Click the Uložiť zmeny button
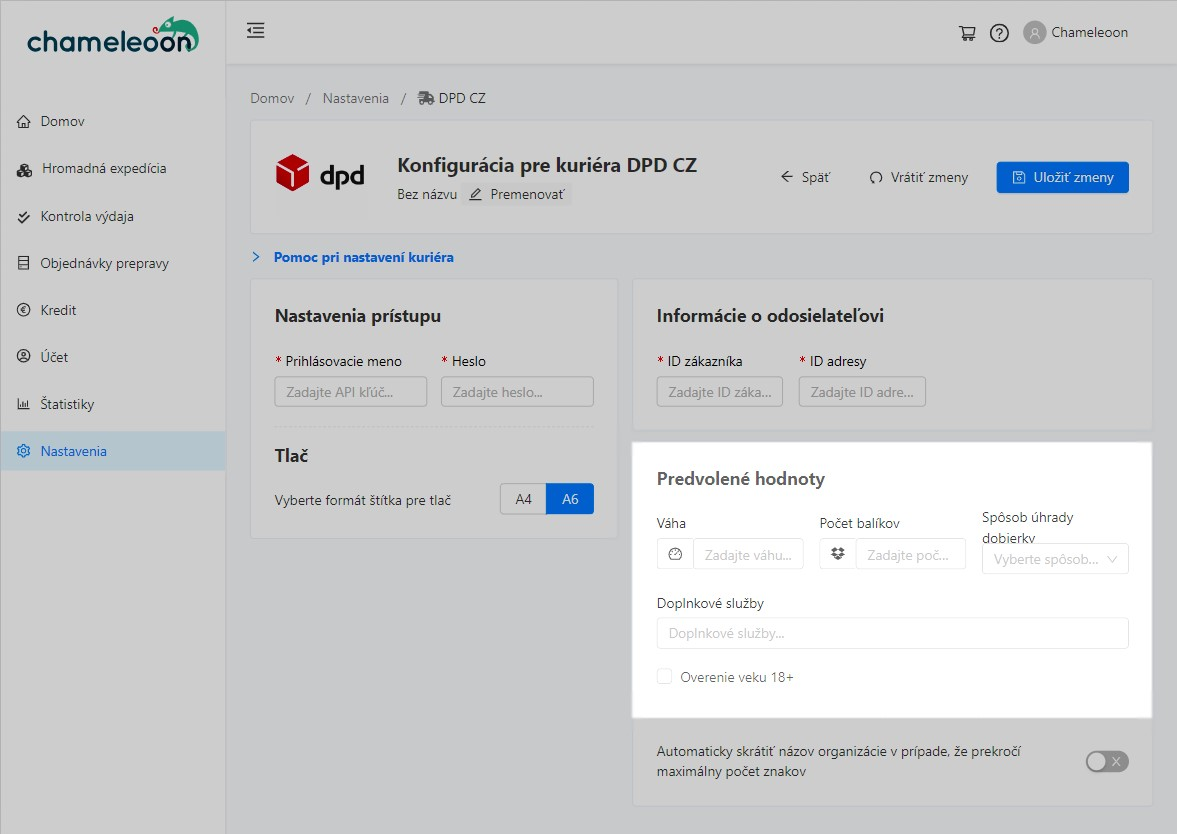This screenshot has width=1177, height=834. 1062,177
